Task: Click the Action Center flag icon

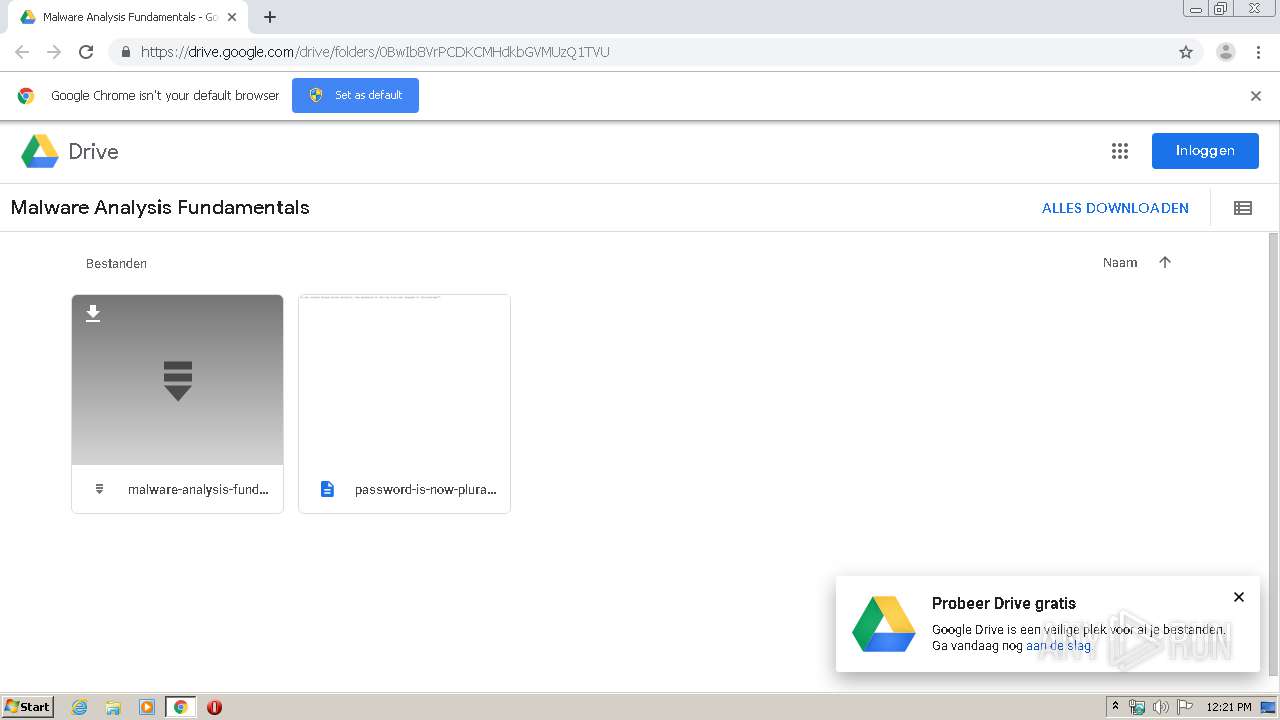Action: (x=1184, y=707)
